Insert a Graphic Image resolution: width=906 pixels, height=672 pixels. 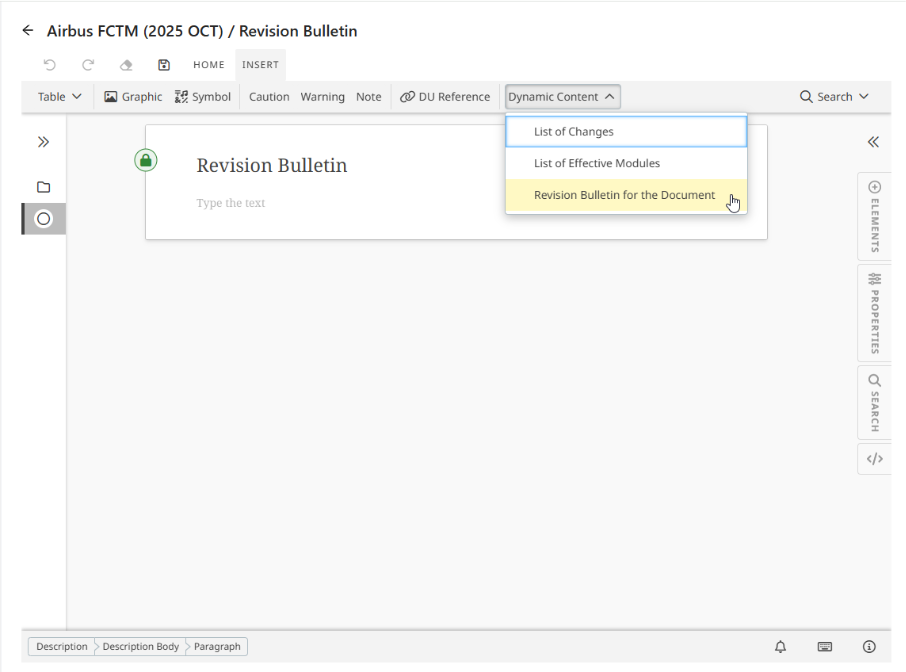click(x=133, y=96)
